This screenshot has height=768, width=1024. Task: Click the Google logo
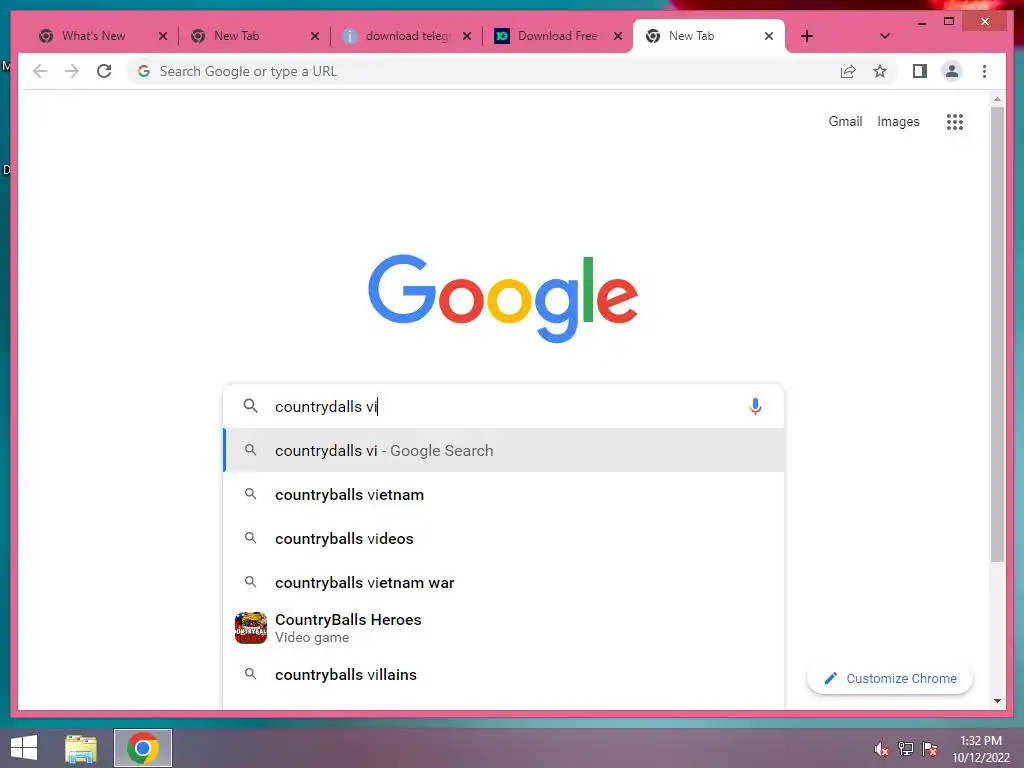[x=503, y=298]
